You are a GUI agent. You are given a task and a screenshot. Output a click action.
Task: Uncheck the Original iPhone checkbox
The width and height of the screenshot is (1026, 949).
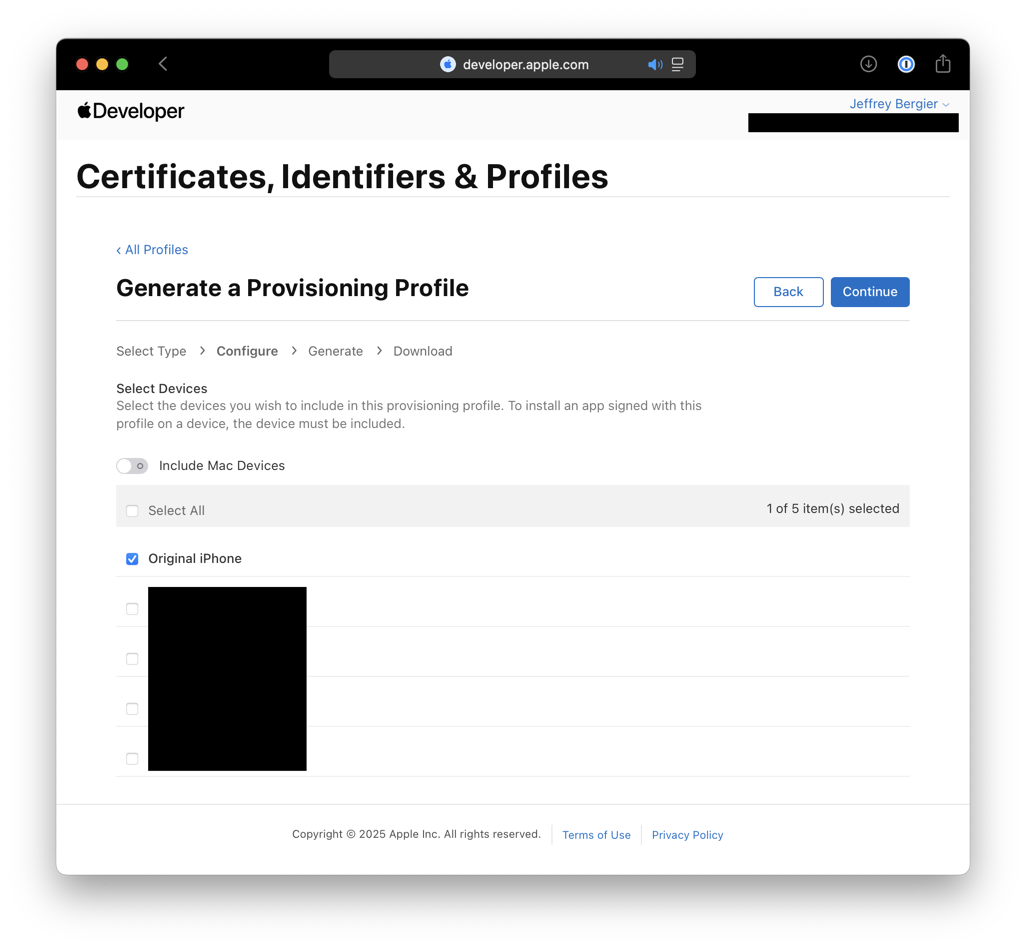click(132, 559)
